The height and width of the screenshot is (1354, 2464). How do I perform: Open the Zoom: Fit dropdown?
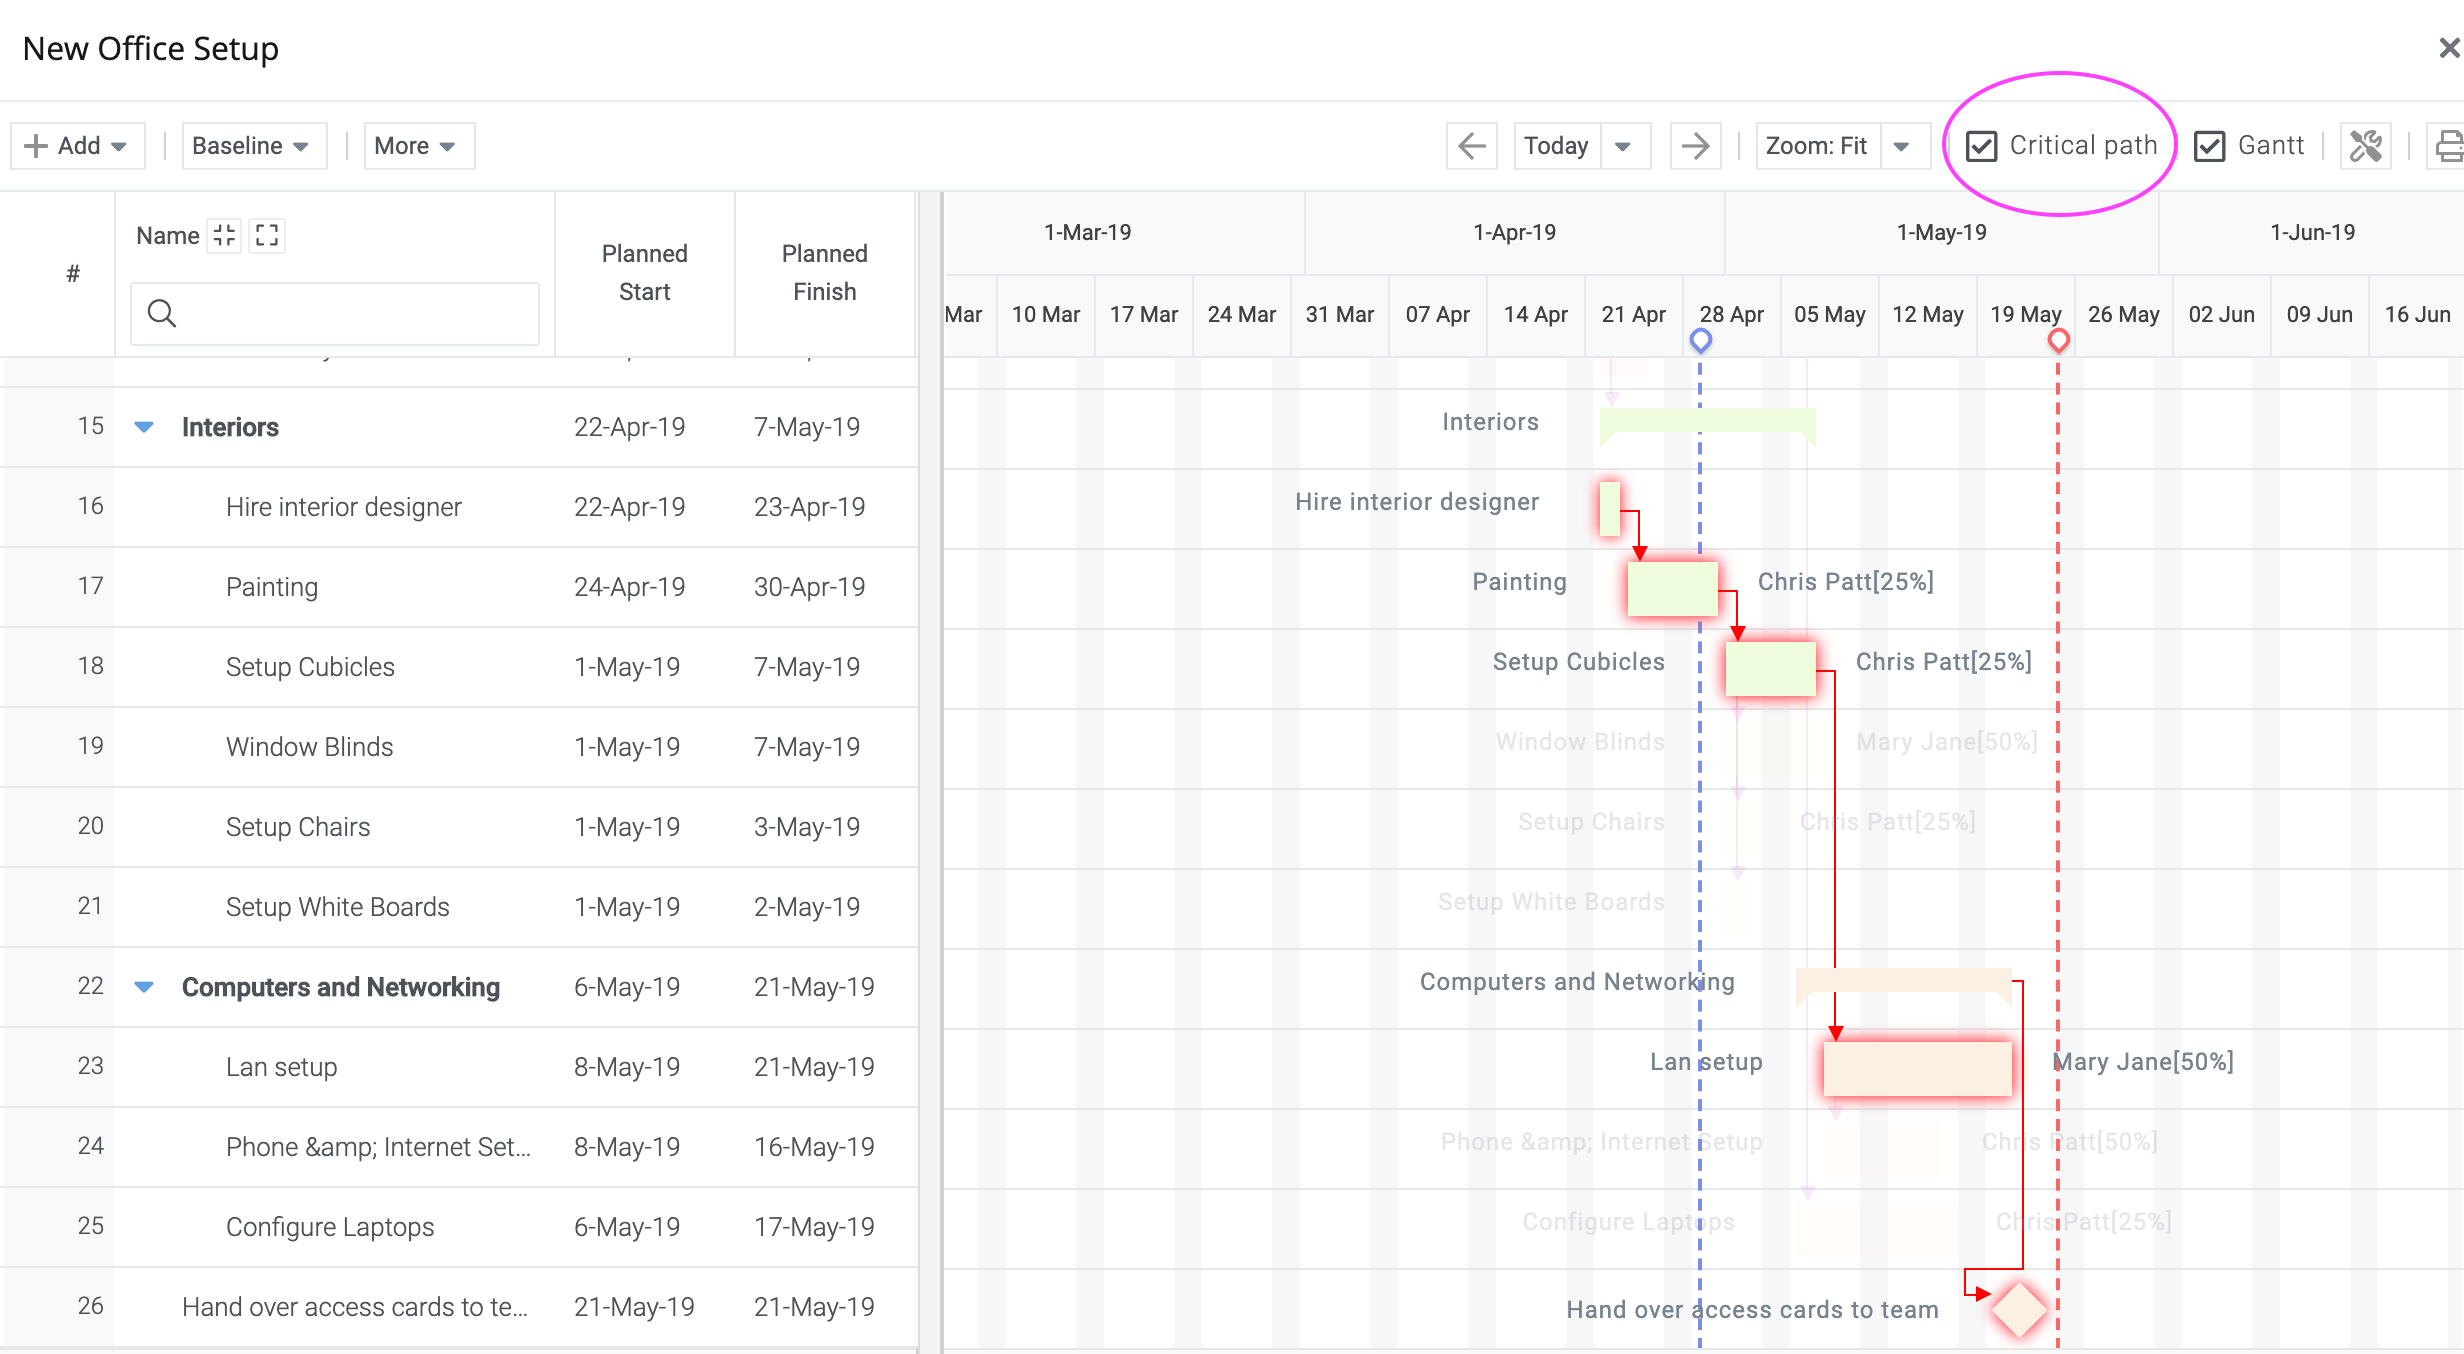click(1903, 145)
